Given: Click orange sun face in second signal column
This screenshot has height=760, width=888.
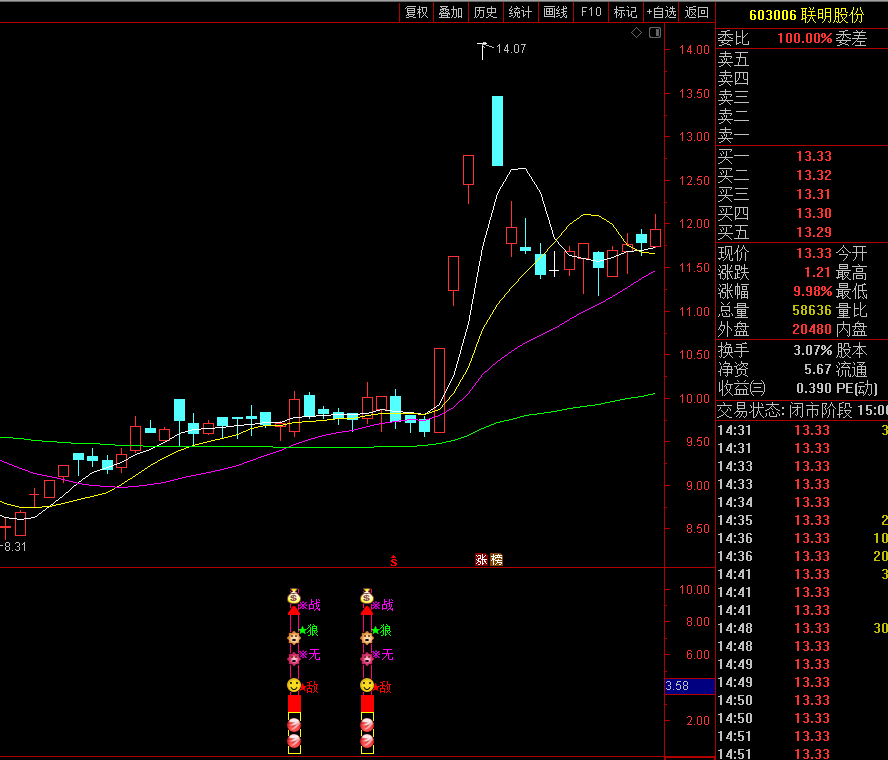Looking at the screenshot, I should click(367, 638).
